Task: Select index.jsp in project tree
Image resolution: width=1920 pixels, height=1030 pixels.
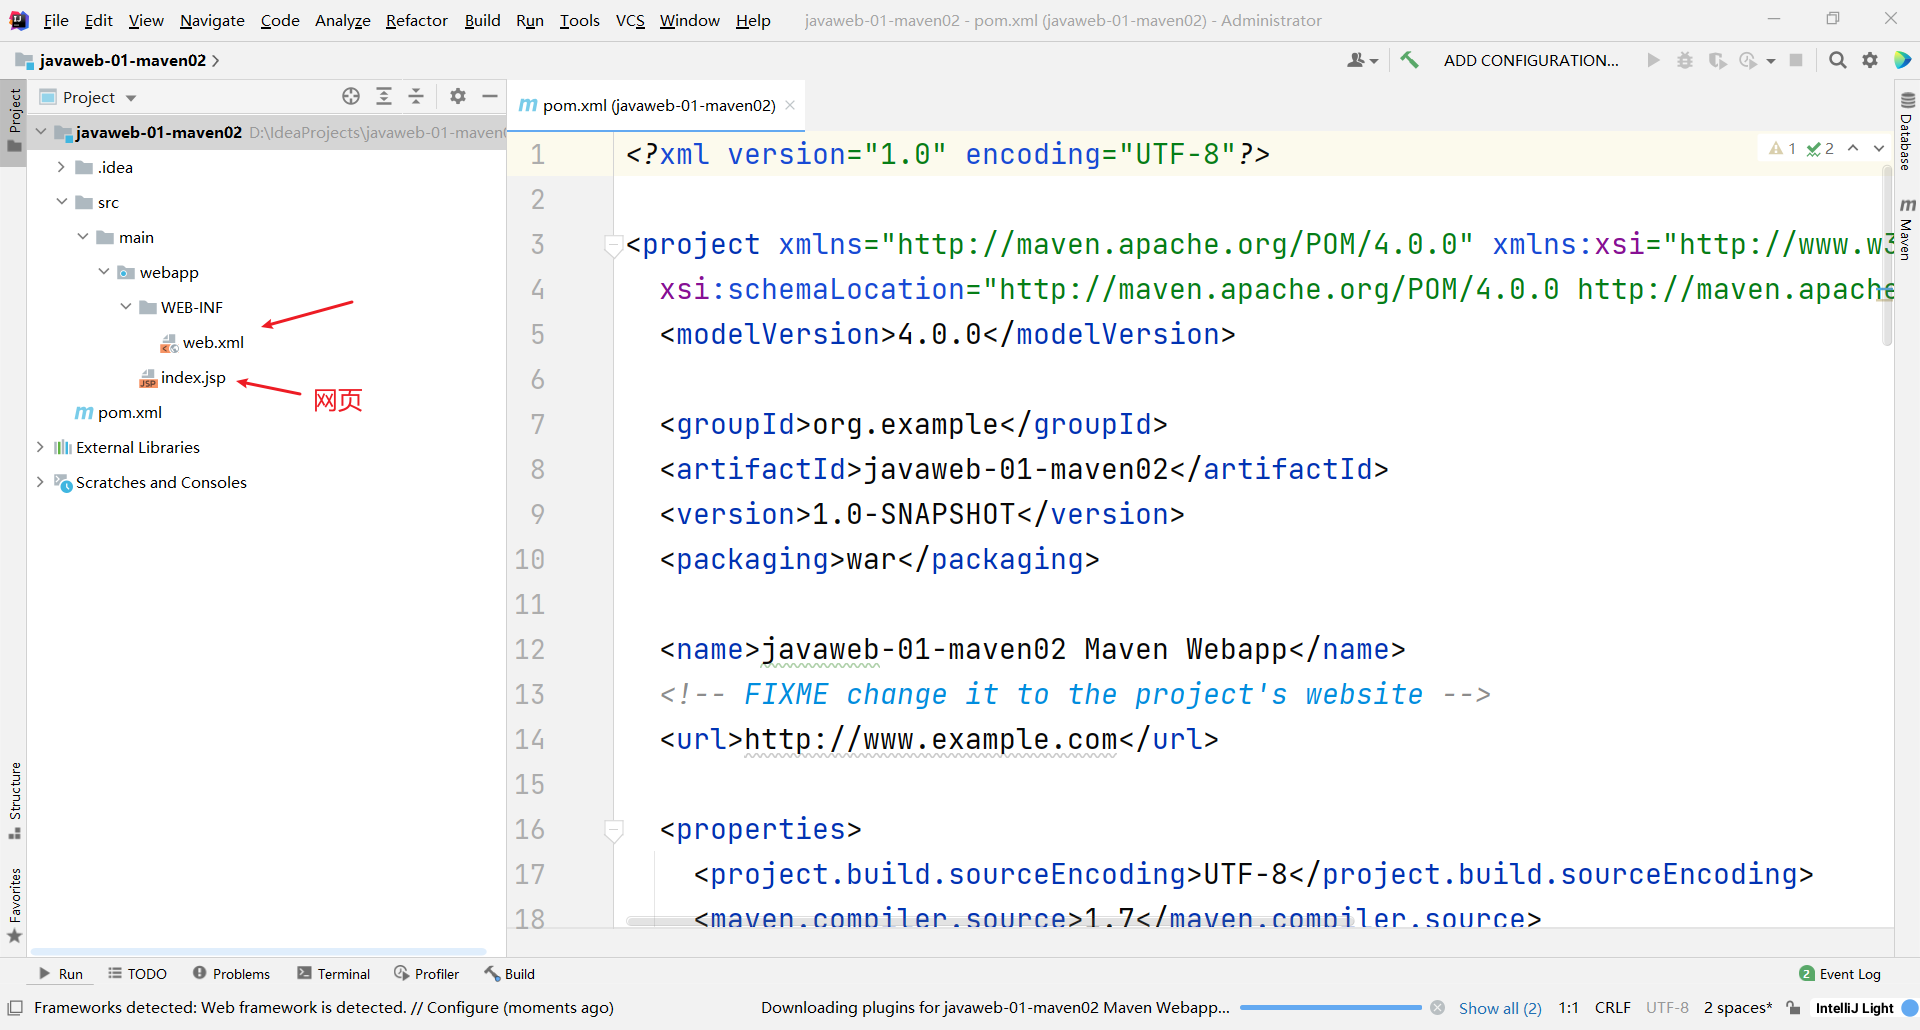Action: pos(193,377)
